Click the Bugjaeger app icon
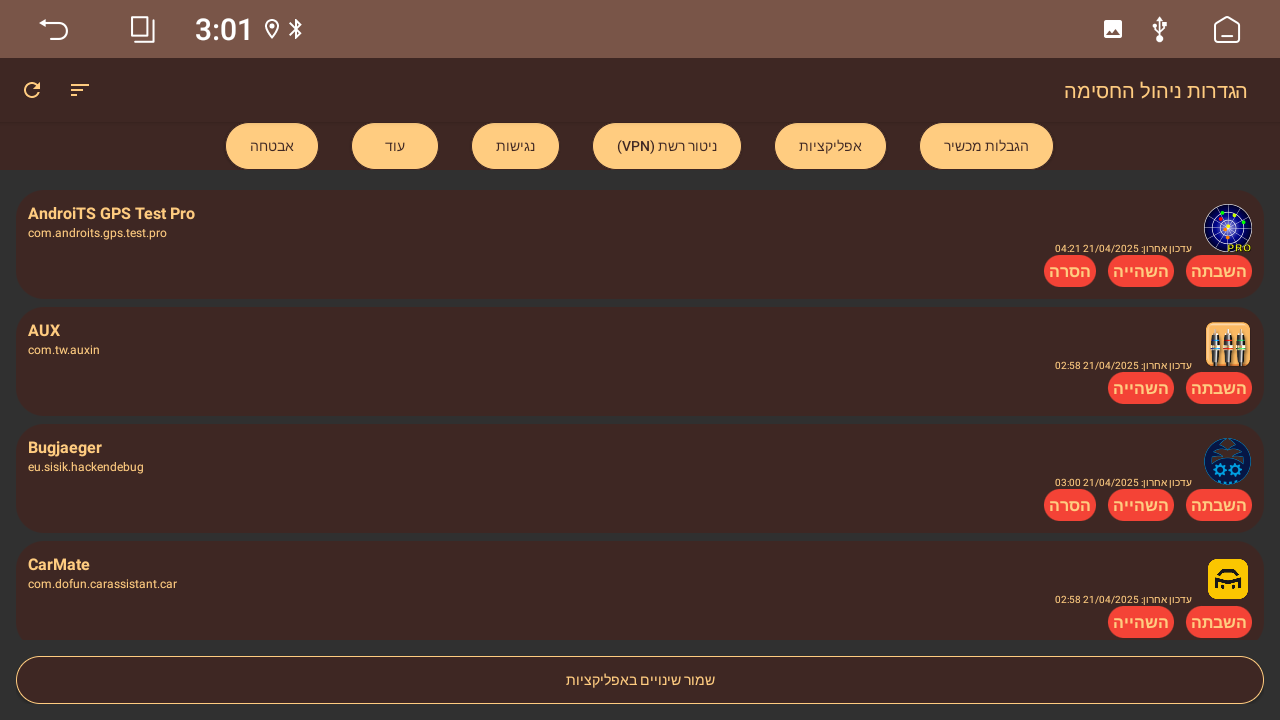Viewport: 1280px width, 720px height. point(1228,462)
